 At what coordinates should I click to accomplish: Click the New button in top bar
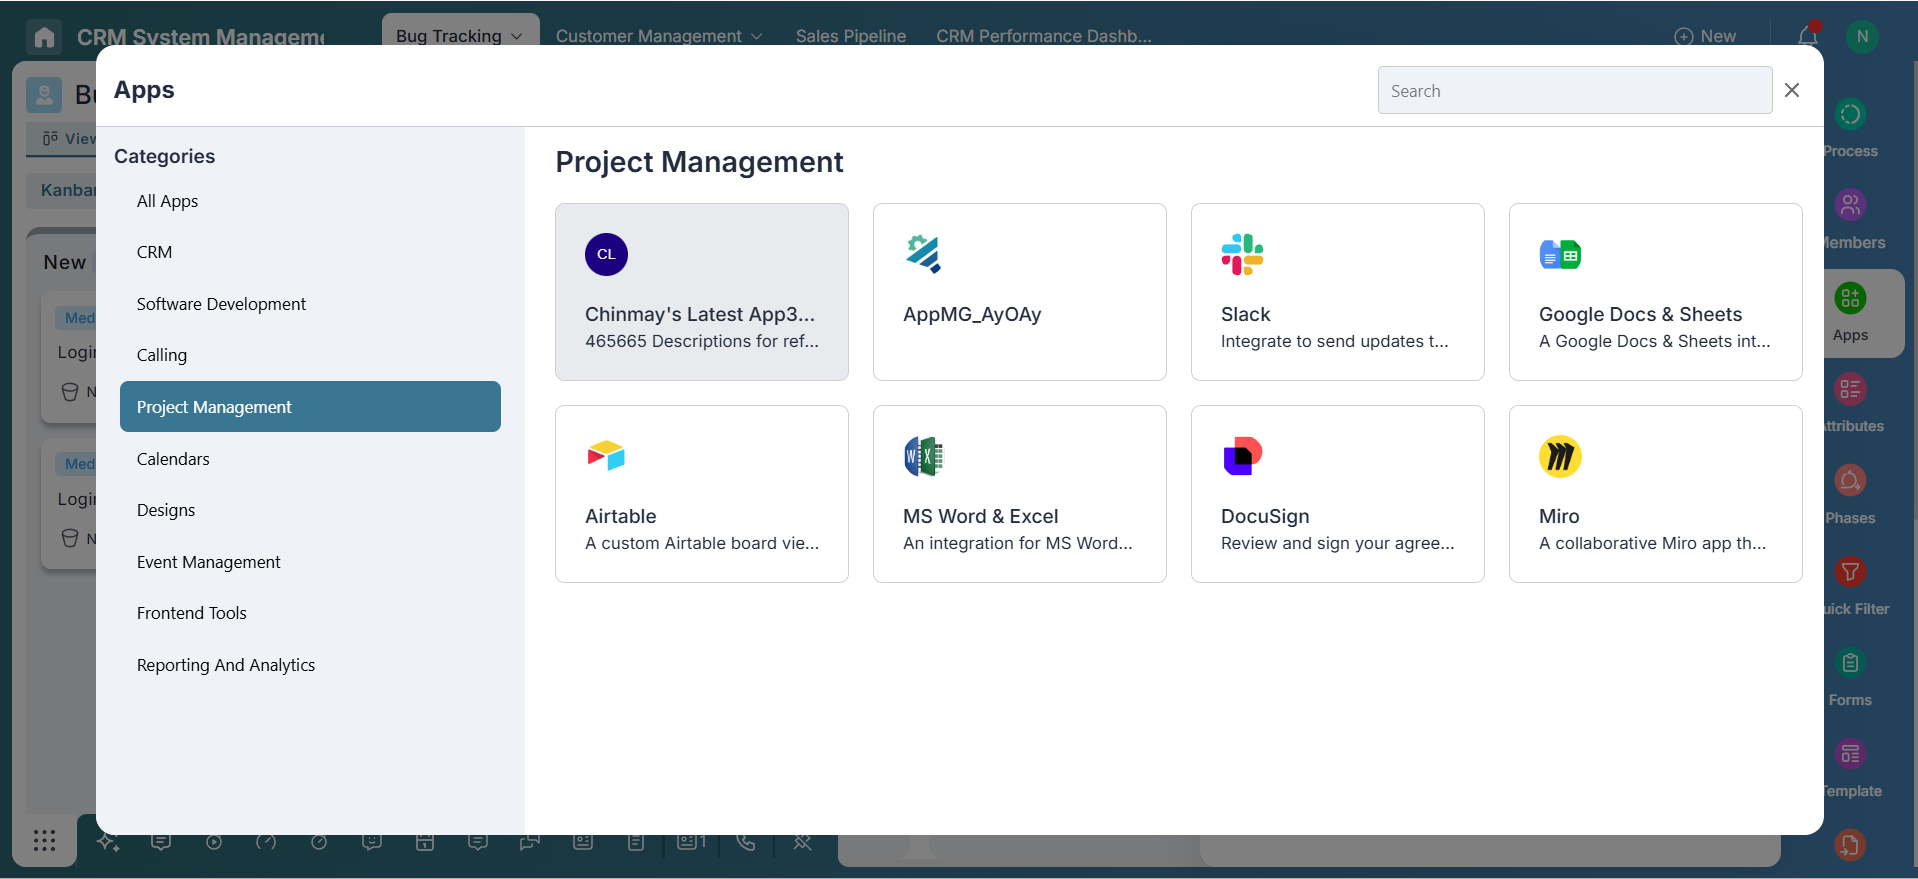tap(1705, 36)
